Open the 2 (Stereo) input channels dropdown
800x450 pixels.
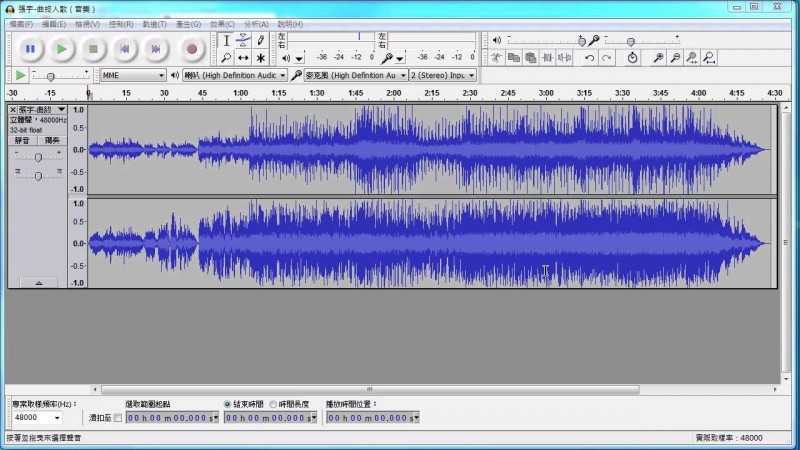(443, 75)
